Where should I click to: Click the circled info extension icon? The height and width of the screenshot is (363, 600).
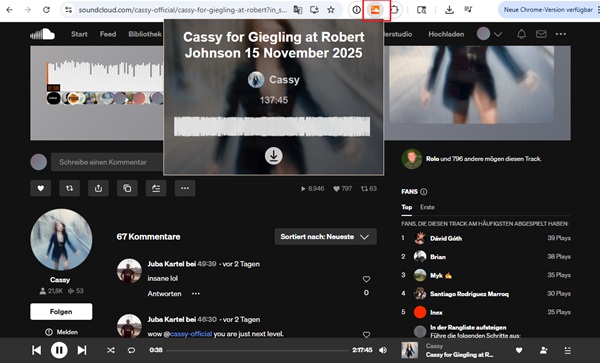tap(357, 10)
